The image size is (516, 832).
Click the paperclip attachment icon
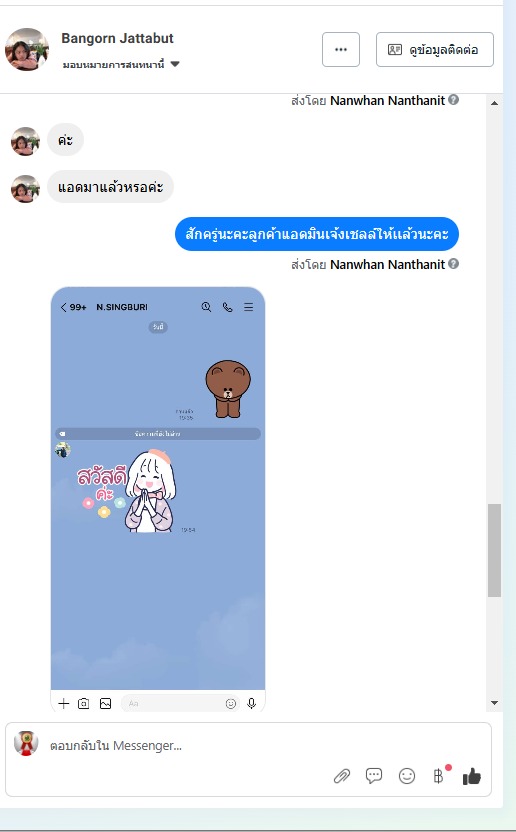(x=342, y=776)
